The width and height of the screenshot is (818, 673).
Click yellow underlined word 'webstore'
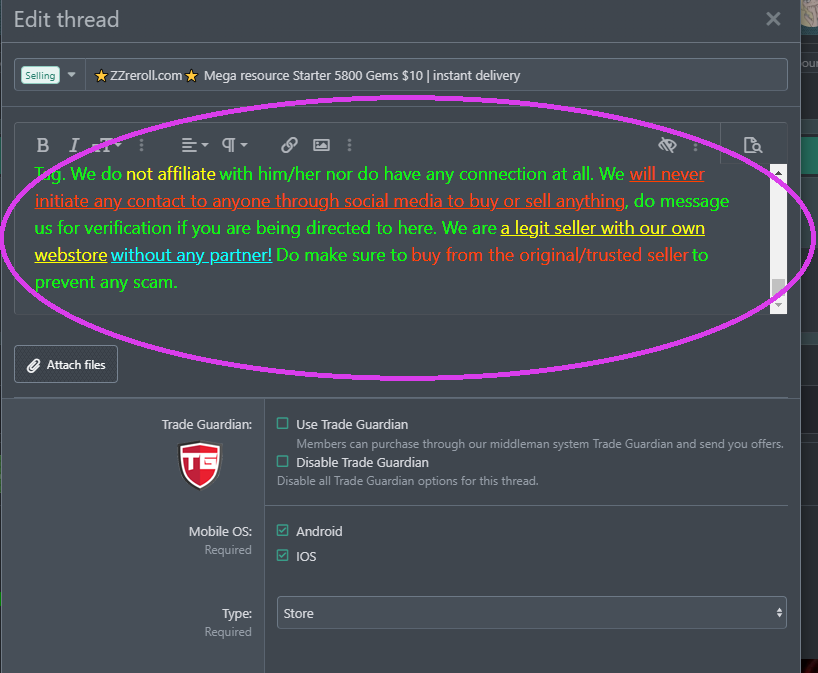pos(71,255)
